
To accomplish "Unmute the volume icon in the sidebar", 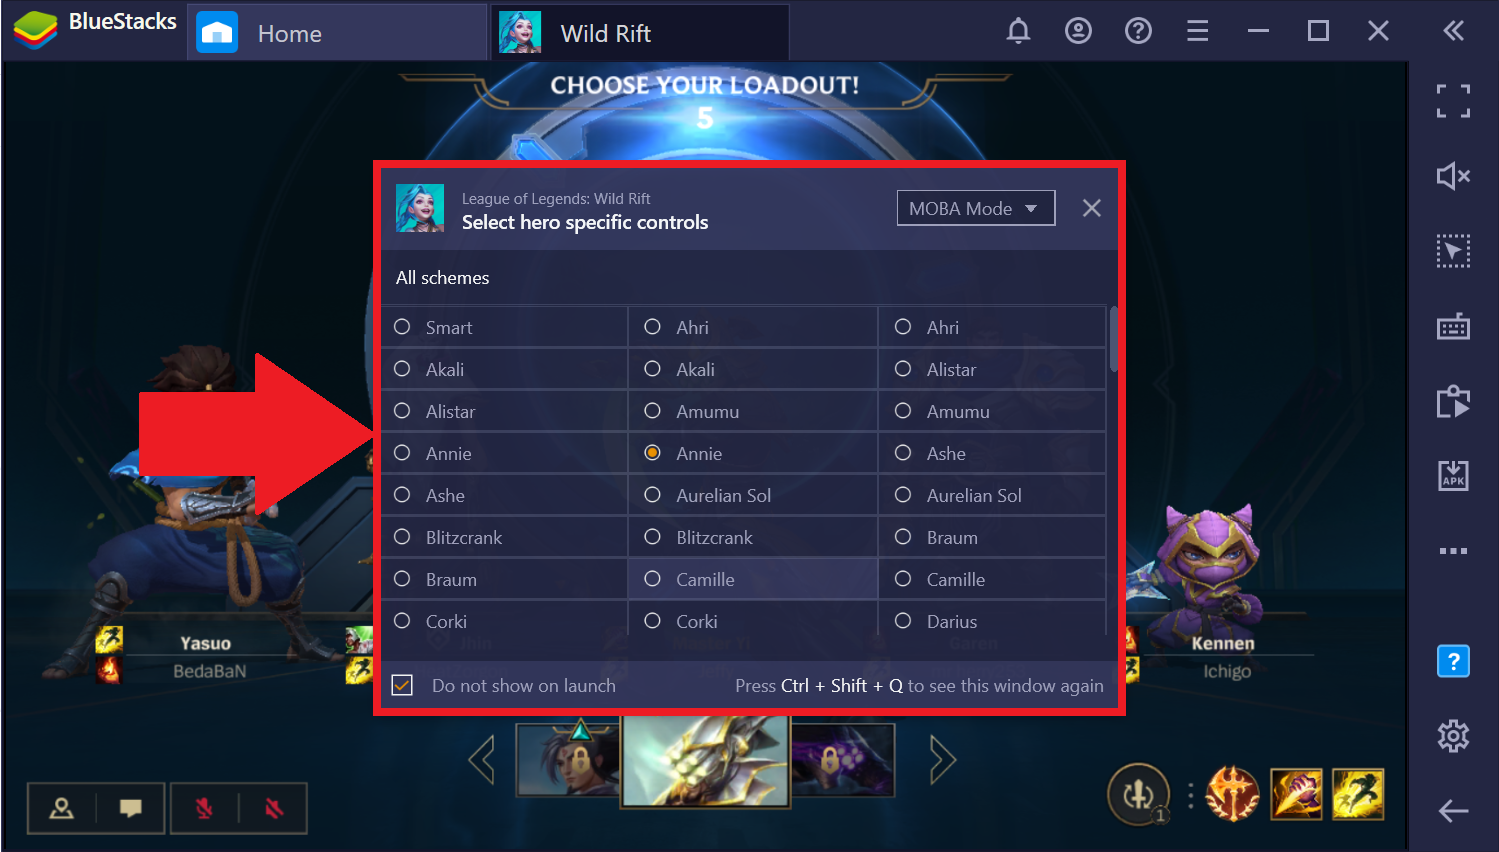I will point(1453,176).
